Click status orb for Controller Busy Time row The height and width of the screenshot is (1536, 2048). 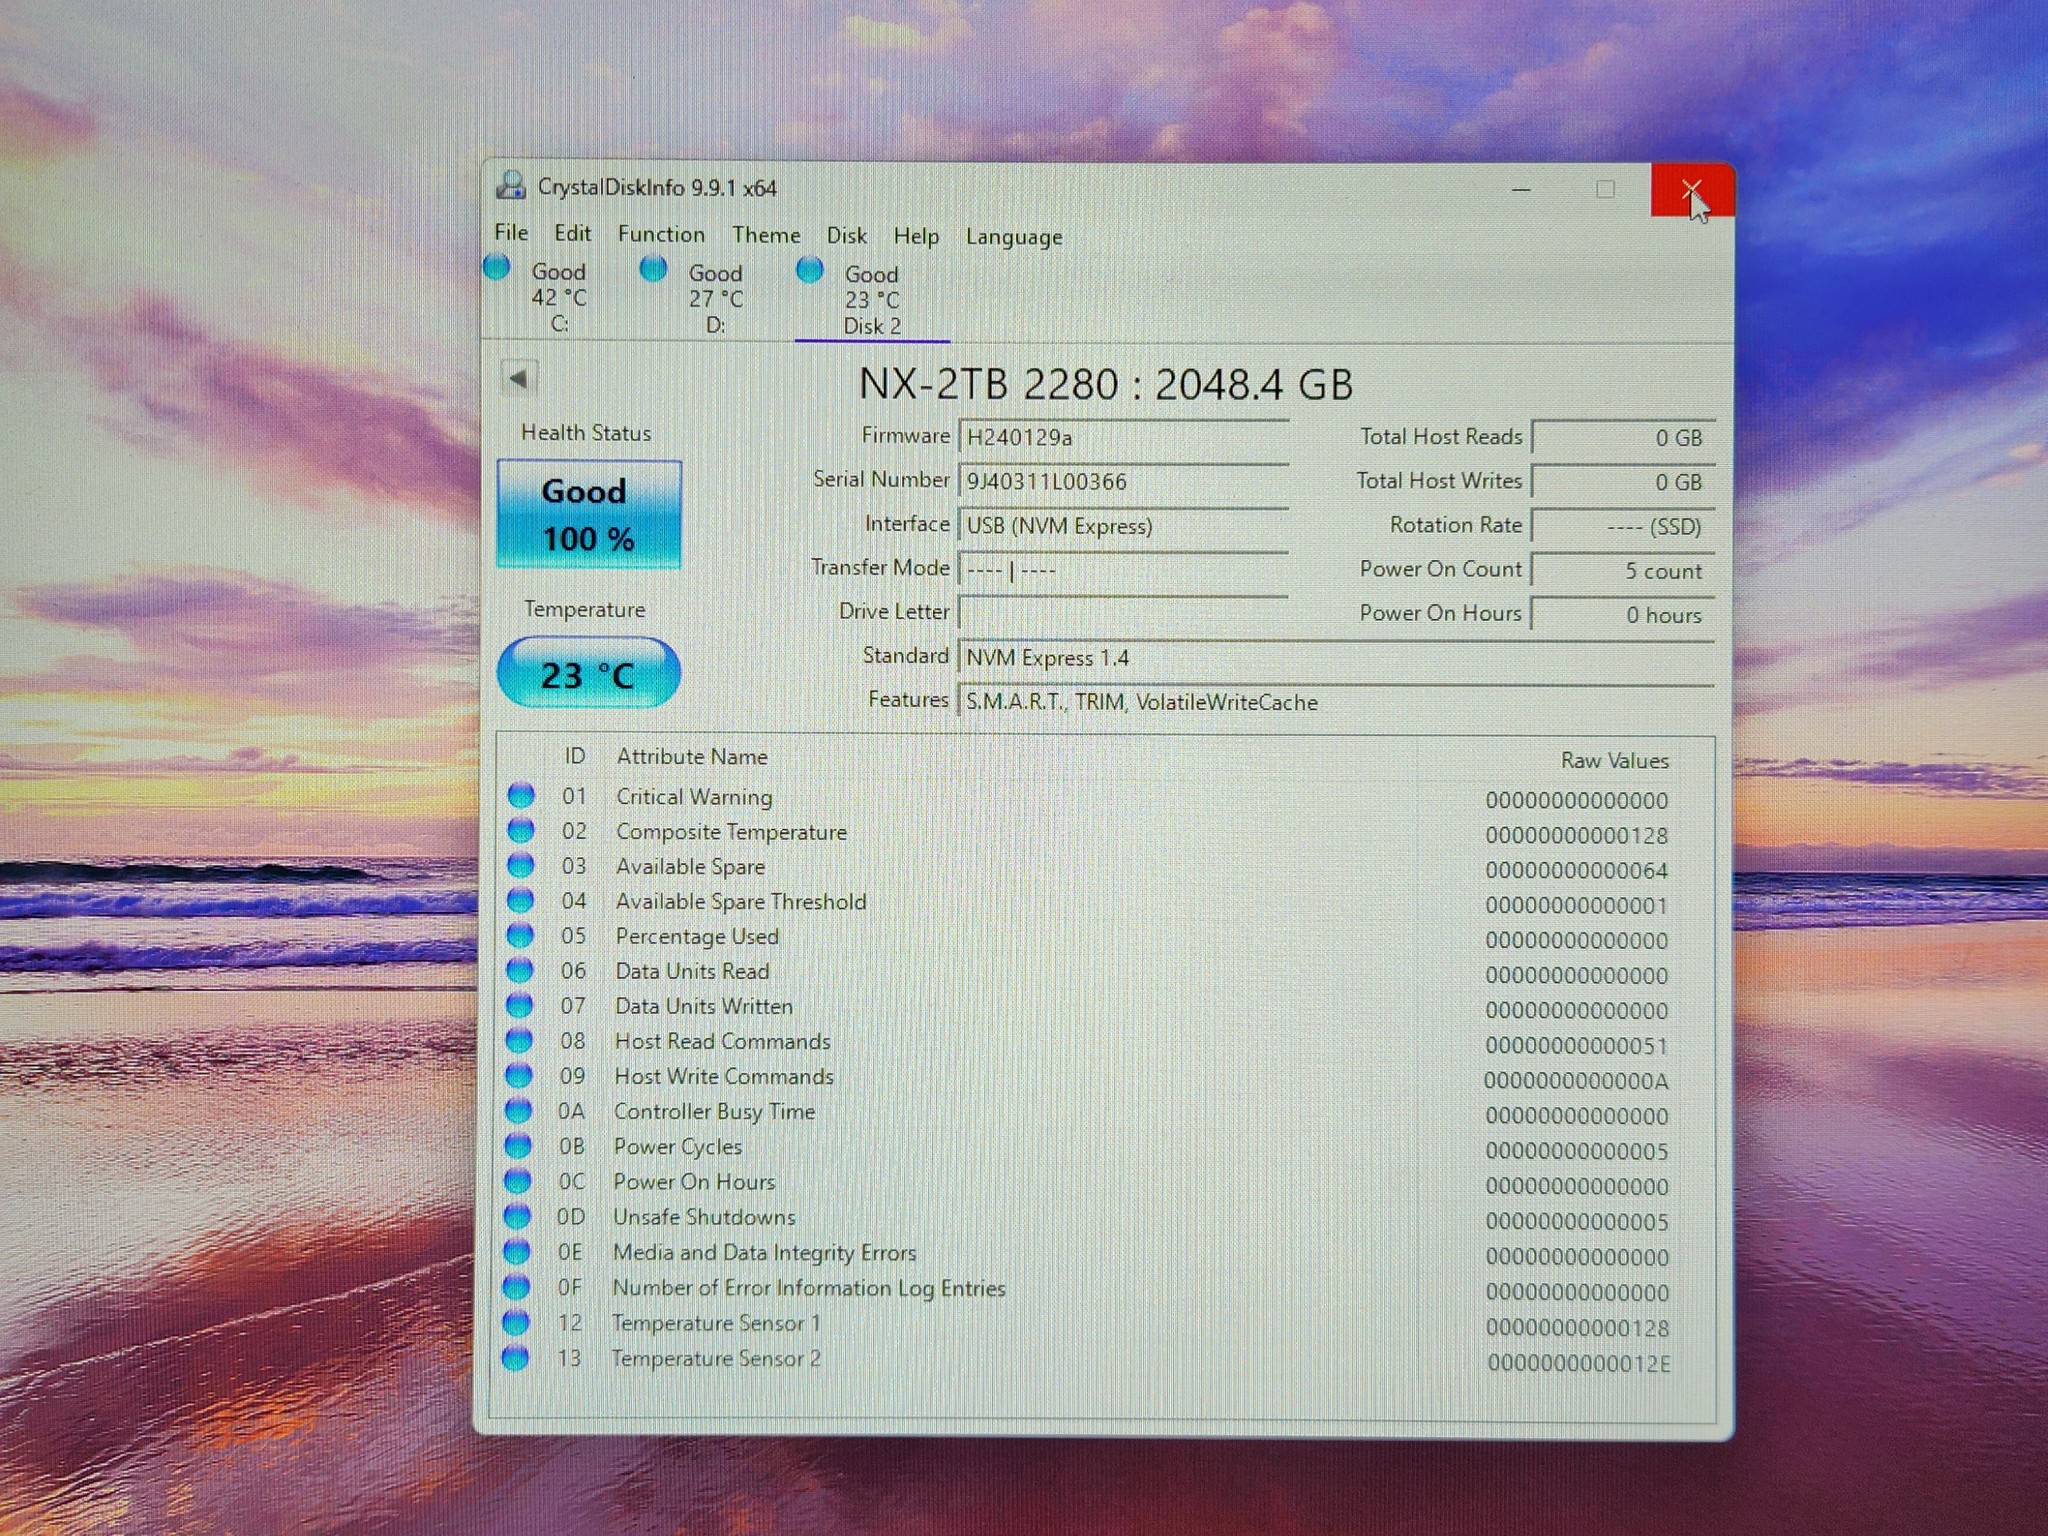(518, 1111)
